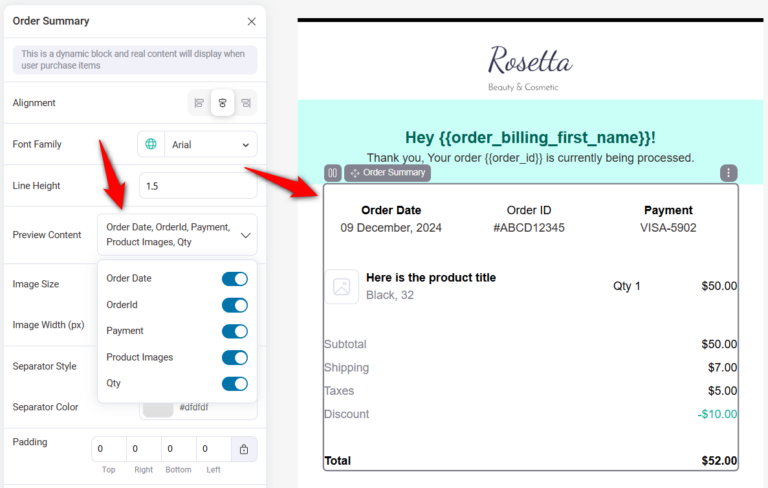Open the Arial font family dropdown

209,144
